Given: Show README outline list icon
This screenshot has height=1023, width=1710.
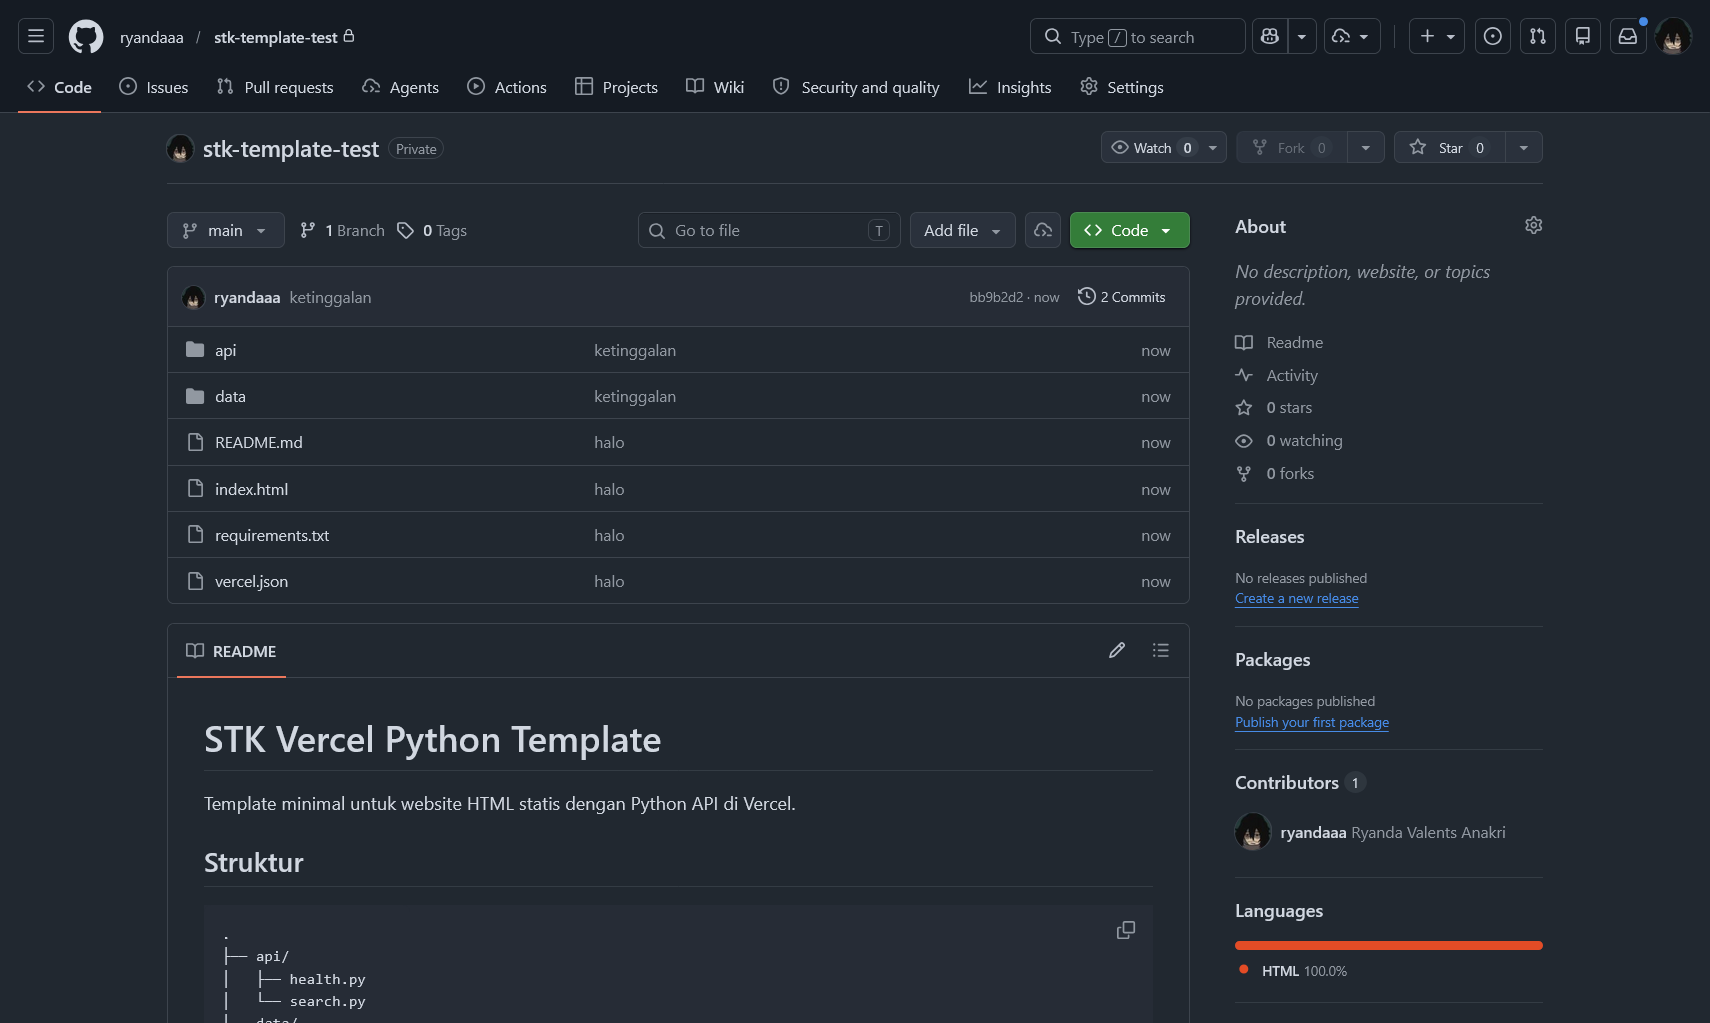Looking at the screenshot, I should [1161, 650].
